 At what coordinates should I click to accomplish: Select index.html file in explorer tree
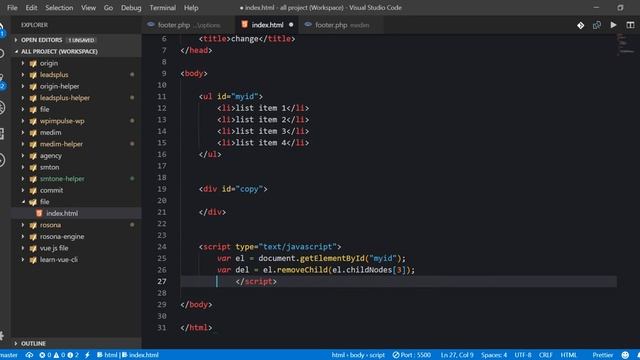click(x=76, y=213)
